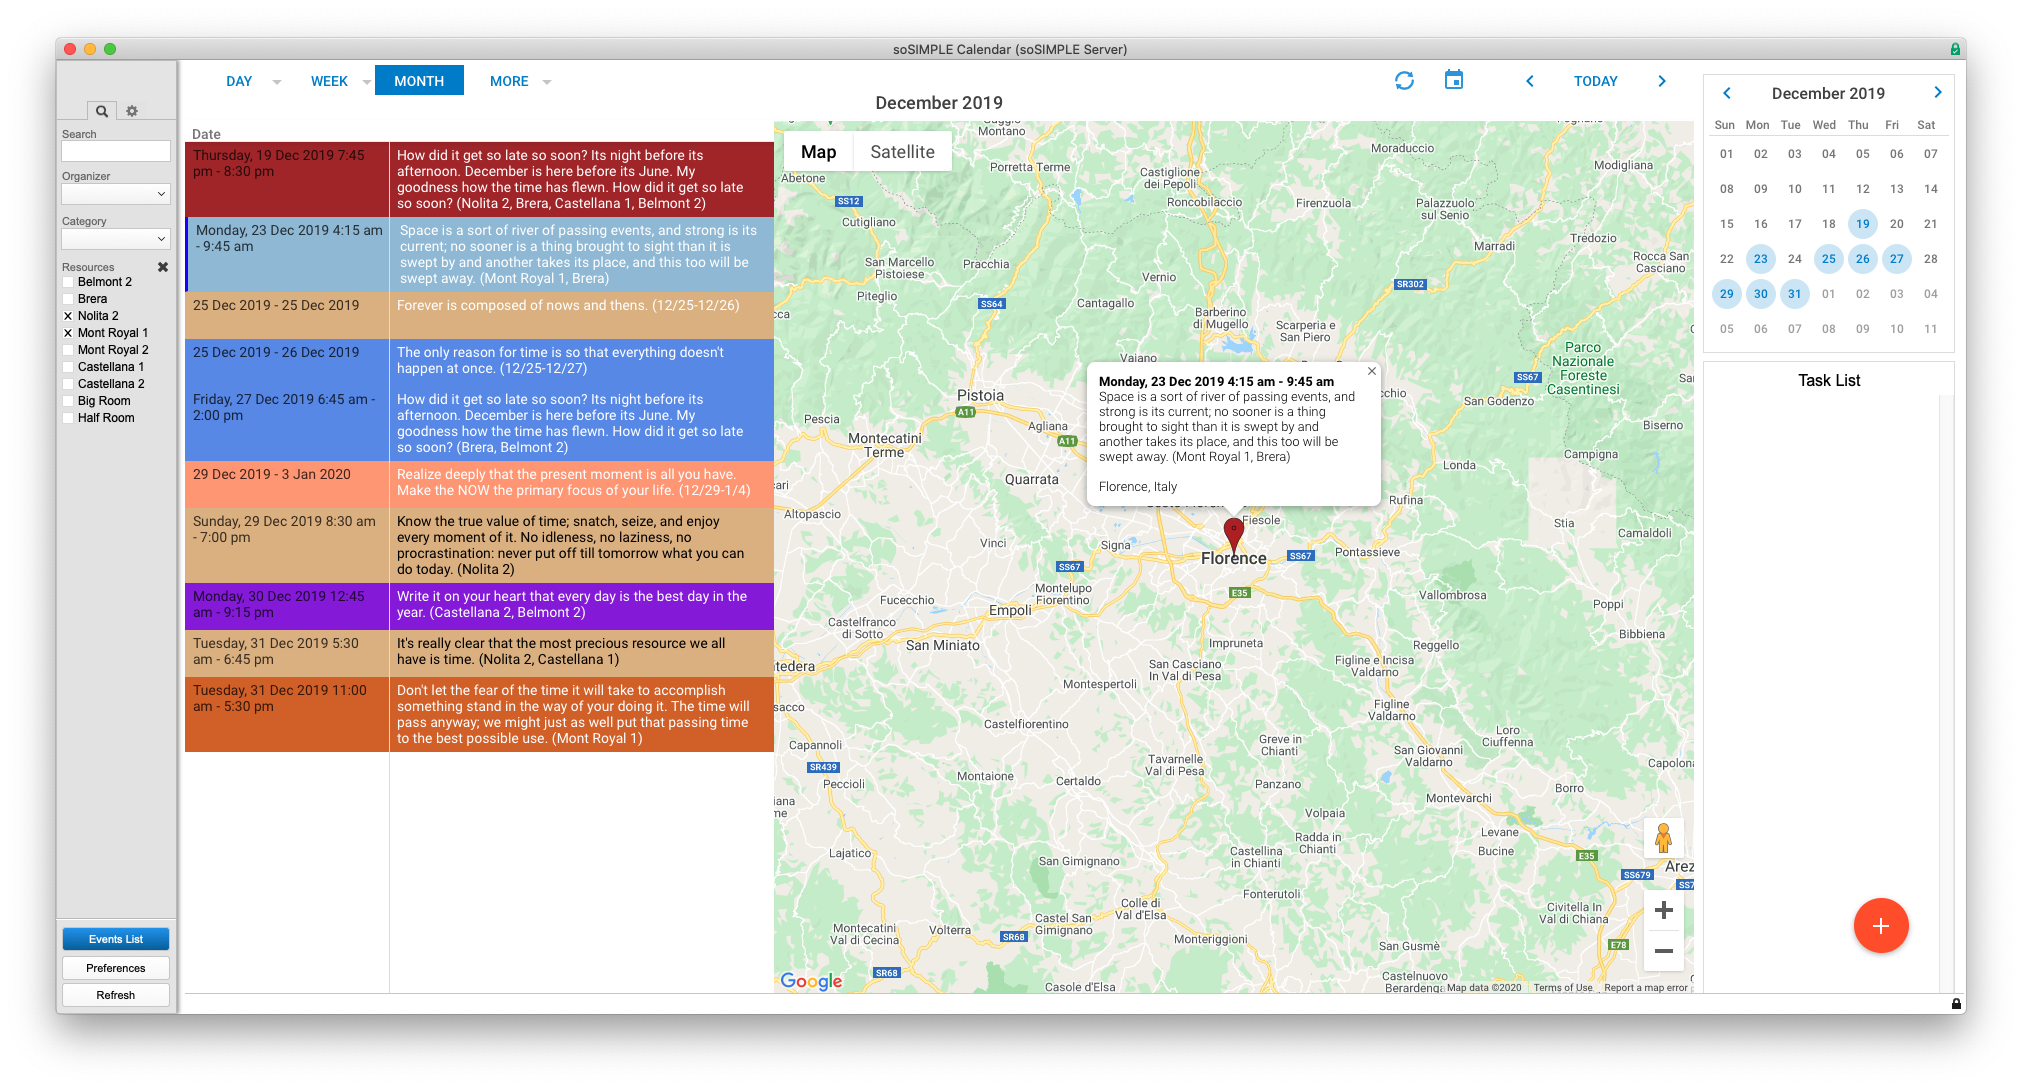Check the Half Room resource
2022x1088 pixels.
click(68, 418)
